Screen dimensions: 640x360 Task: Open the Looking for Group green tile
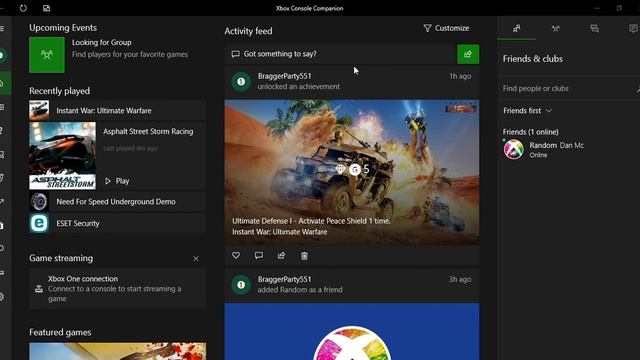(x=47, y=55)
